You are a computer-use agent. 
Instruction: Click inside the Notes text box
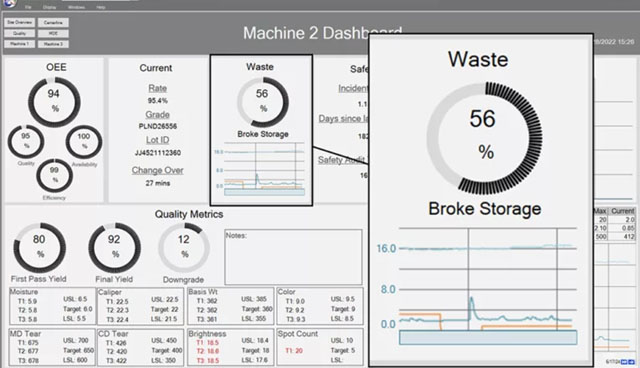(x=293, y=257)
